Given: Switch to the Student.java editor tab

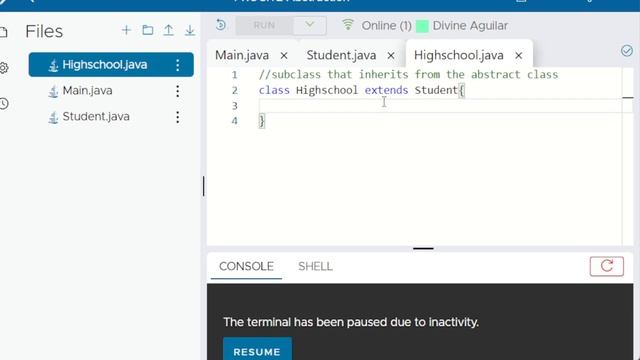Looking at the screenshot, I should pyautogui.click(x=341, y=55).
